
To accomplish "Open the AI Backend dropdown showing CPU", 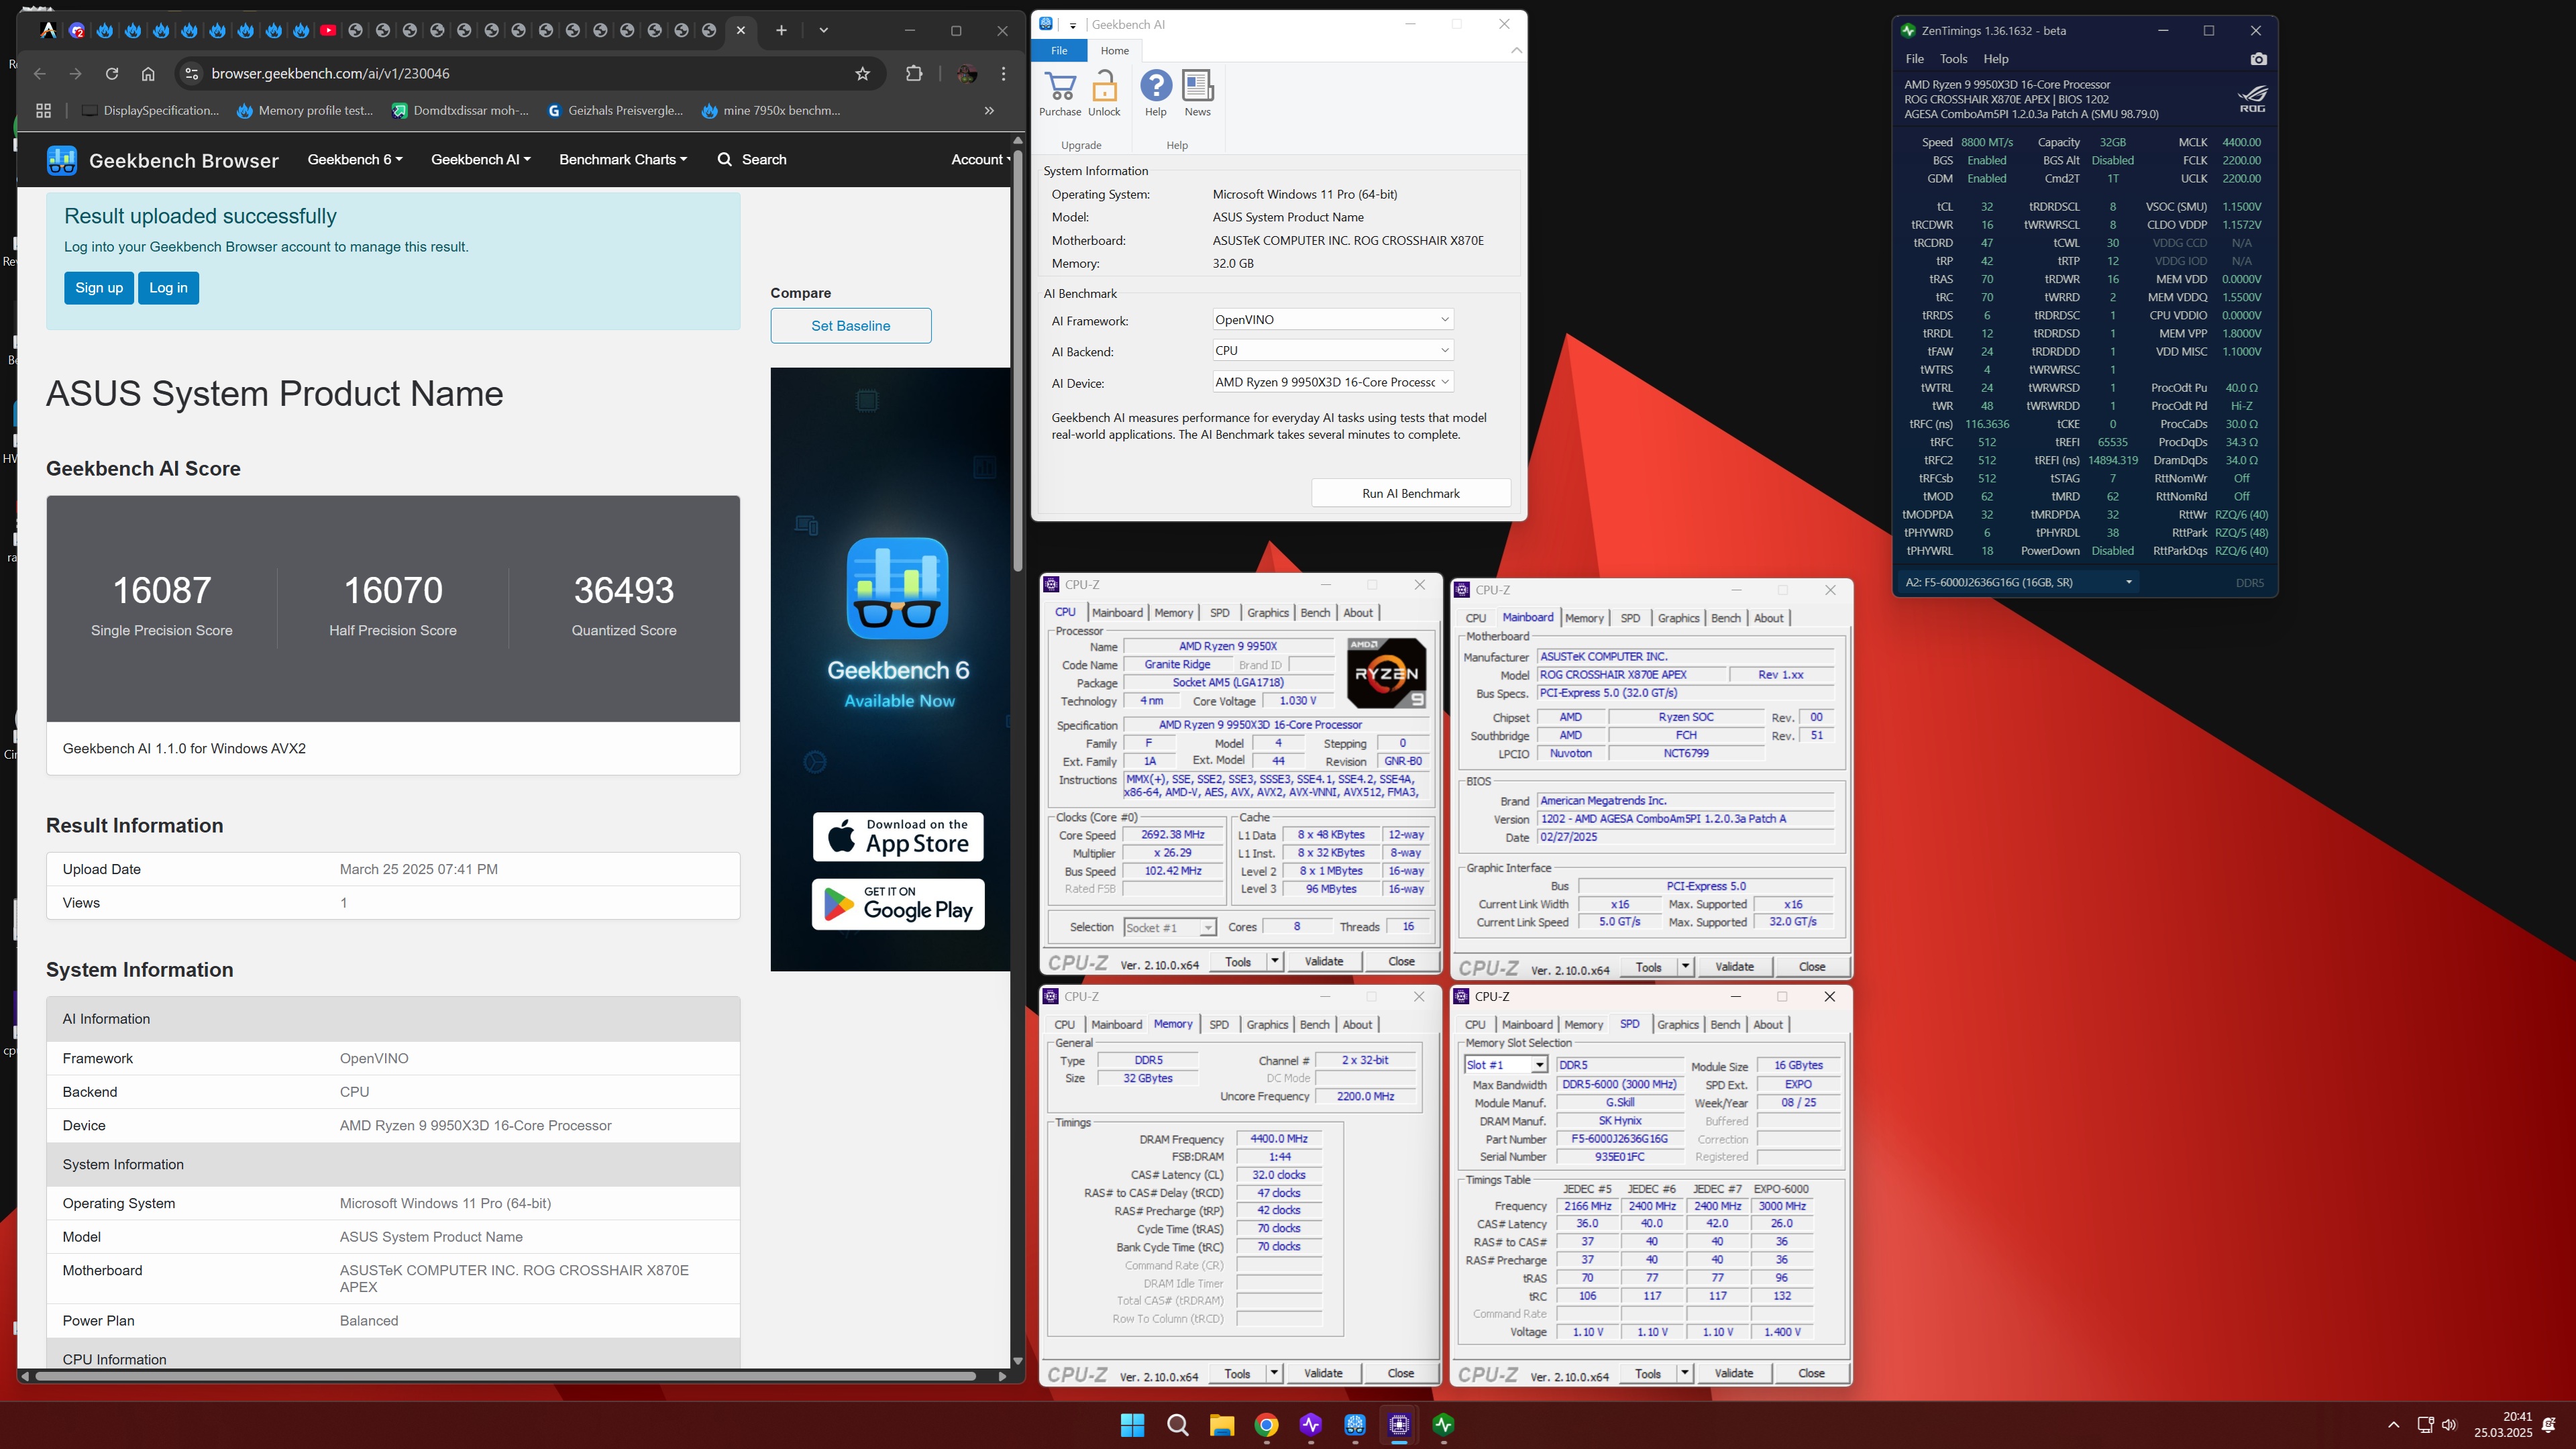I will pyautogui.click(x=1332, y=351).
